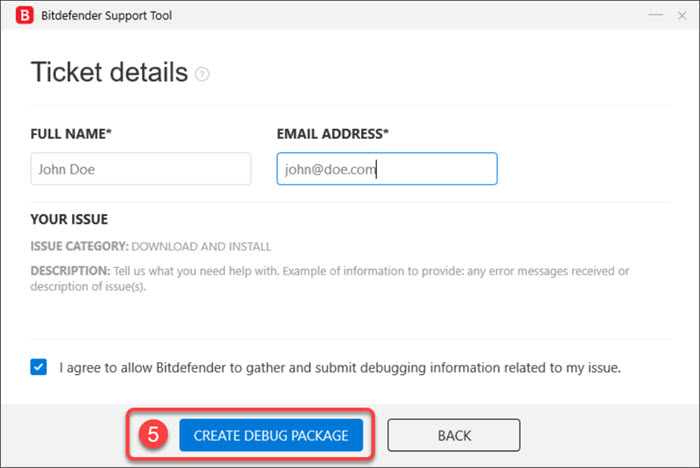
Task: Click into the Email Address field
Action: coord(387,169)
